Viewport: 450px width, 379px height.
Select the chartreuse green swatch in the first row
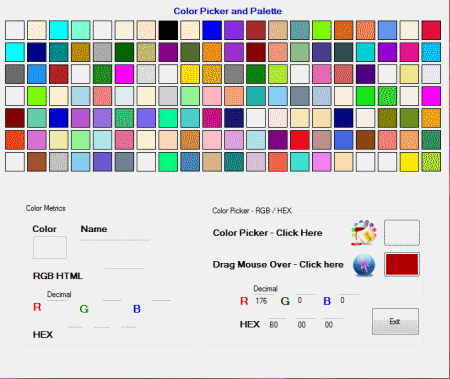322,30
